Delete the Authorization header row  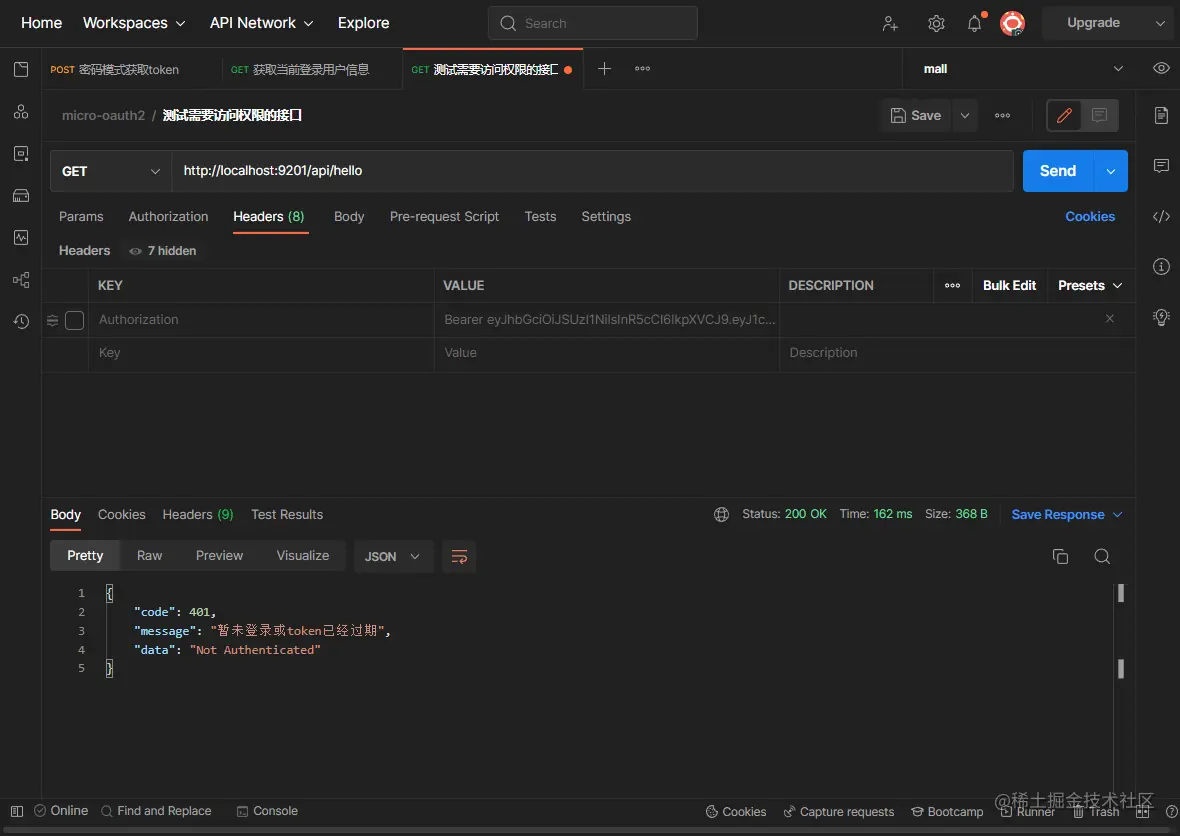point(1109,319)
